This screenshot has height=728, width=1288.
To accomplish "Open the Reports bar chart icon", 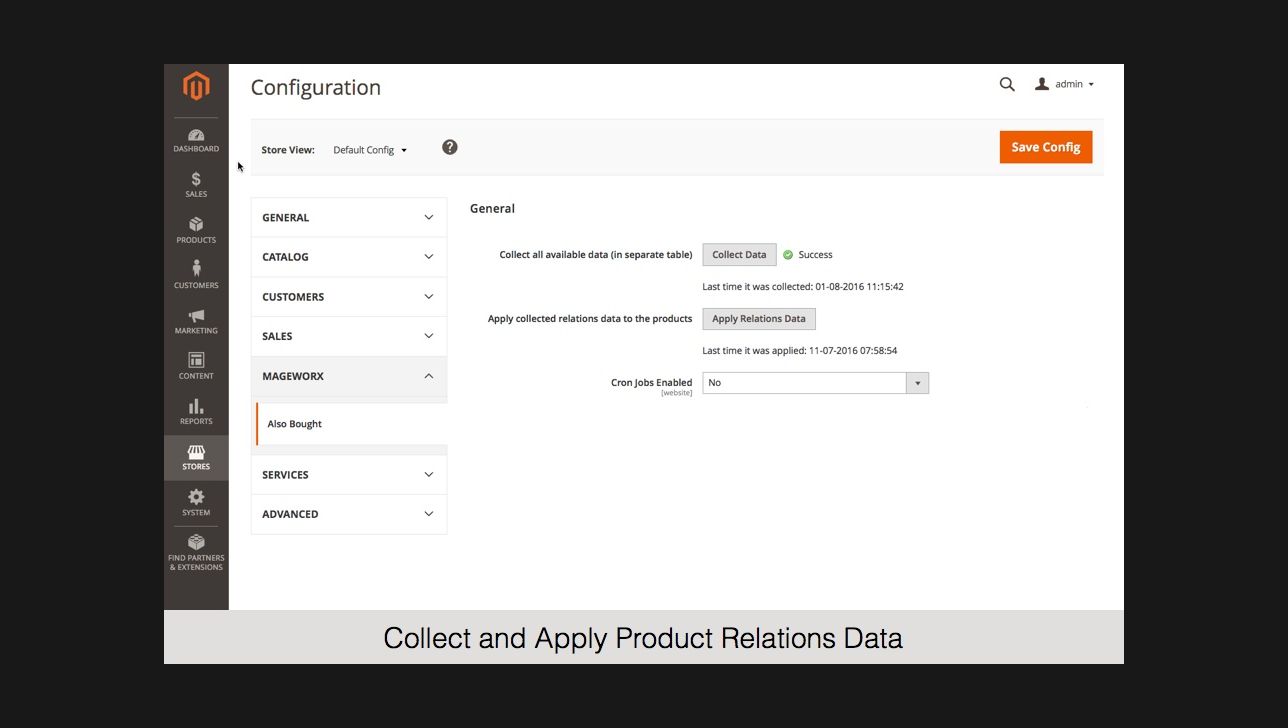I will click(x=196, y=410).
